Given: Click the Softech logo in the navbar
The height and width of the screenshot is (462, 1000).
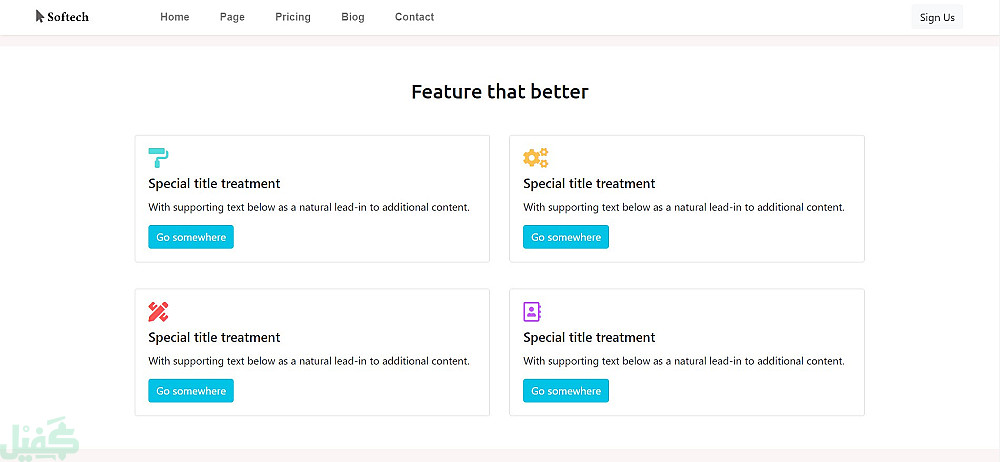Looking at the screenshot, I should tap(62, 16).
